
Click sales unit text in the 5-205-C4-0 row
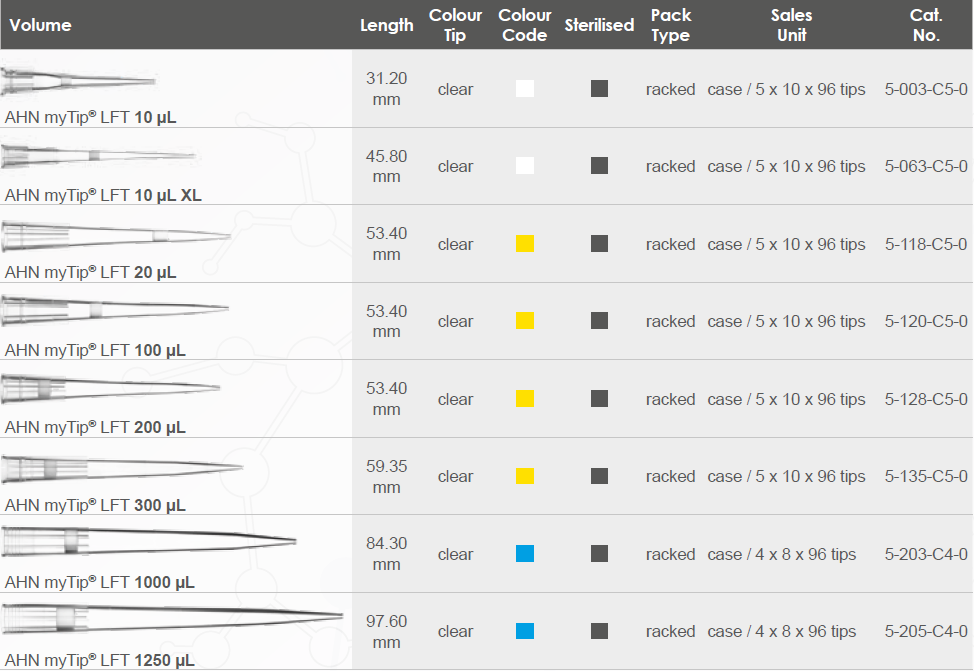tap(781, 631)
